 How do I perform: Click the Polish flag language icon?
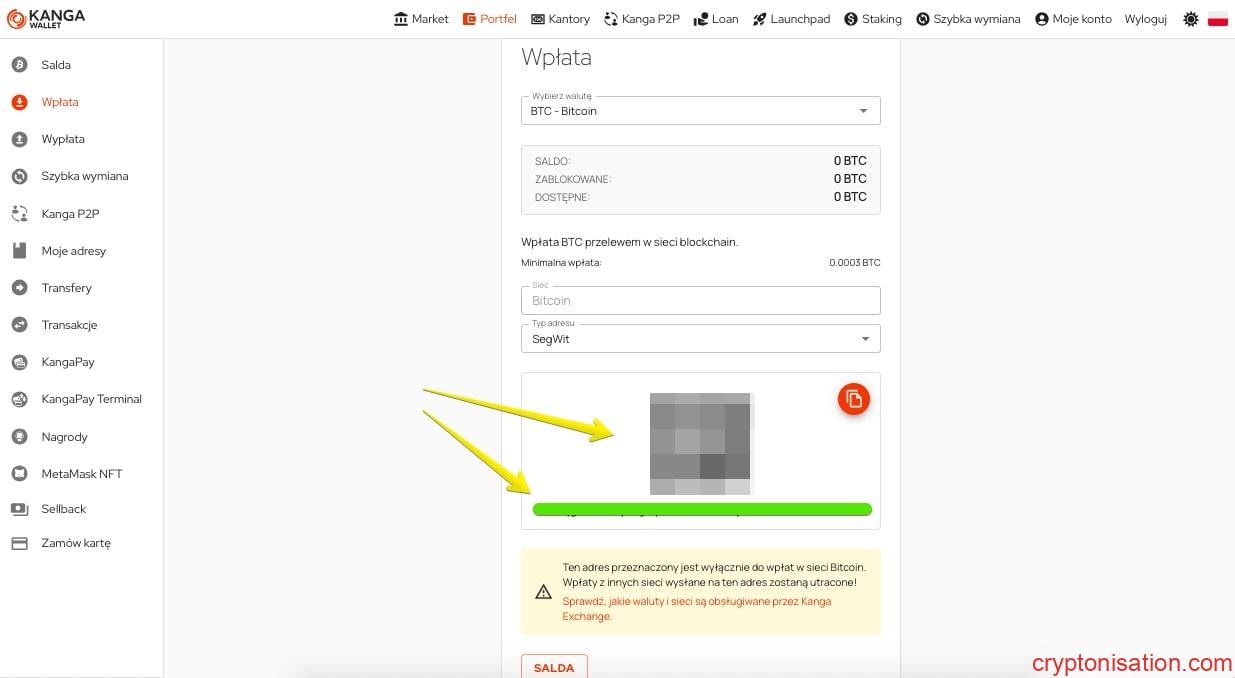(x=1217, y=19)
